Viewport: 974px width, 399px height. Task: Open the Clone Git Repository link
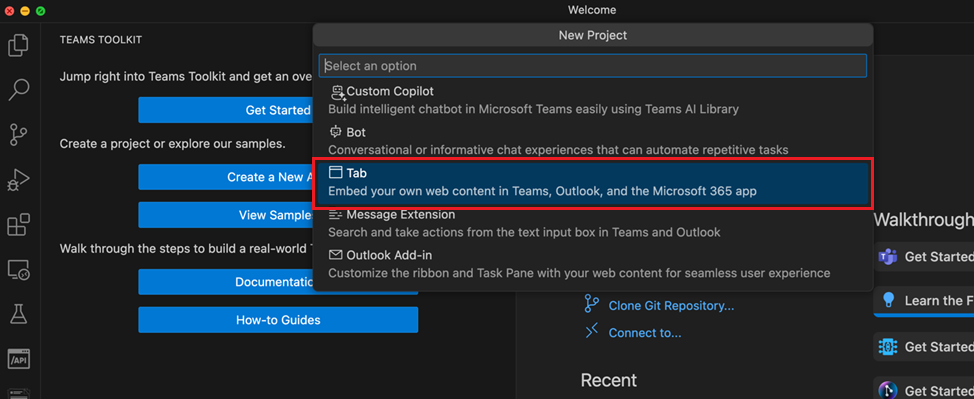click(x=671, y=306)
